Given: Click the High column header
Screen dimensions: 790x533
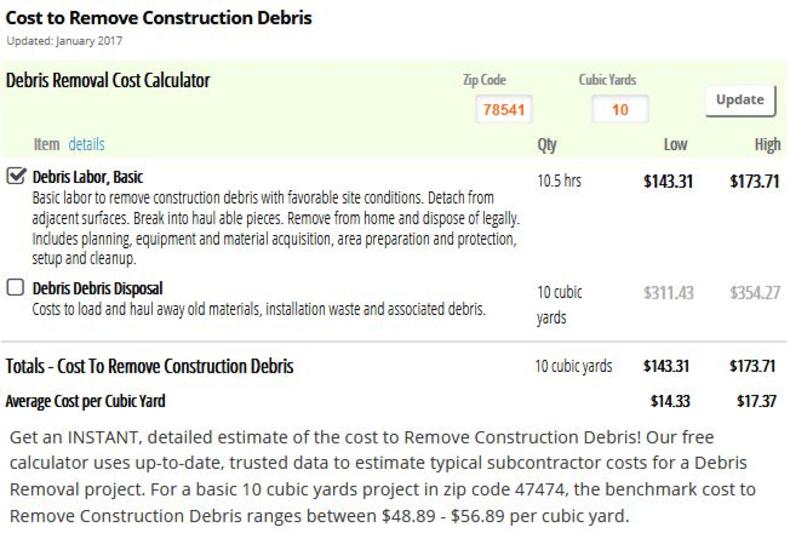Looking at the screenshot, I should 767,145.
